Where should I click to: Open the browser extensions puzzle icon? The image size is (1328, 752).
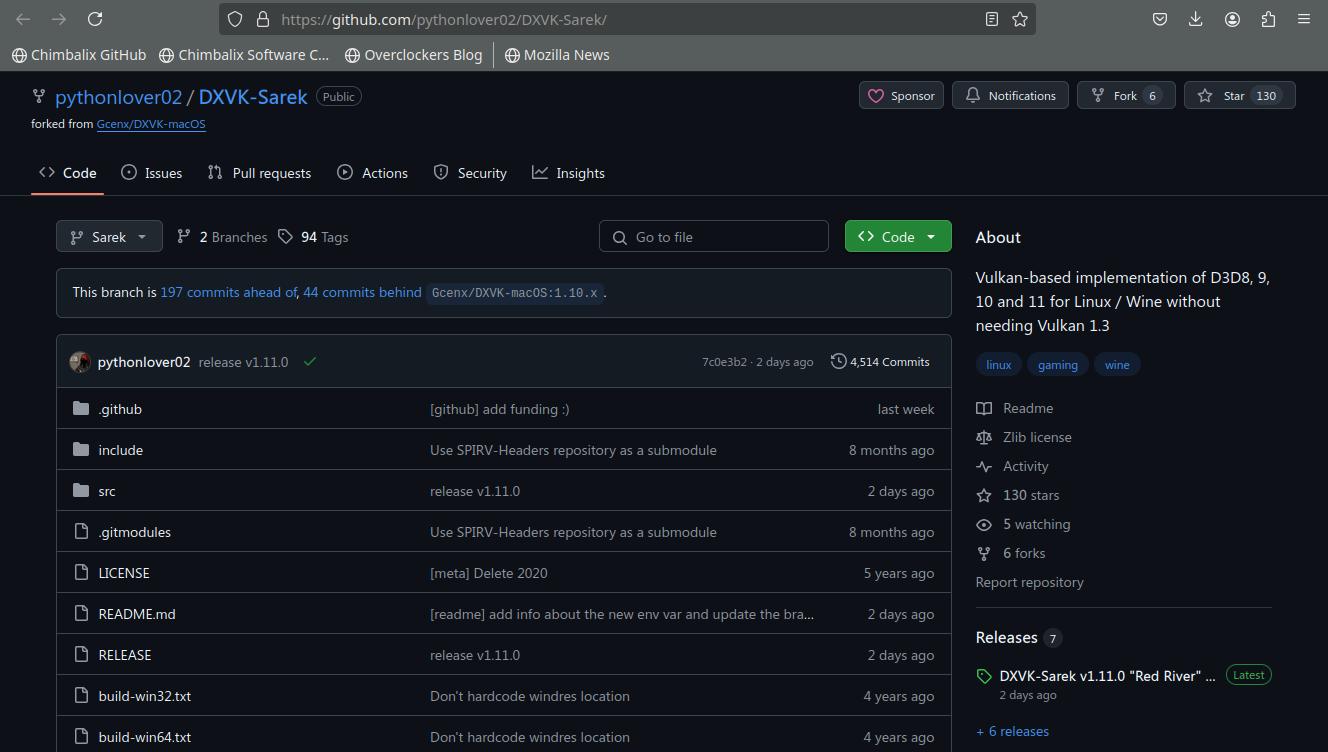[1268, 19]
